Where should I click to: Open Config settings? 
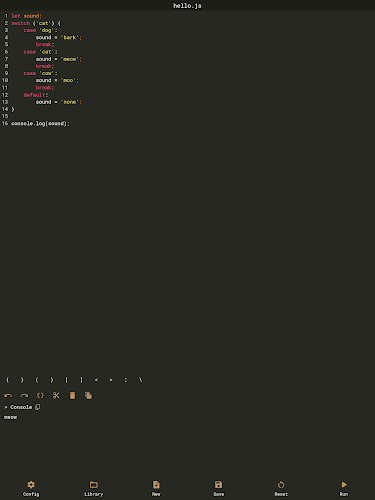pos(31,488)
